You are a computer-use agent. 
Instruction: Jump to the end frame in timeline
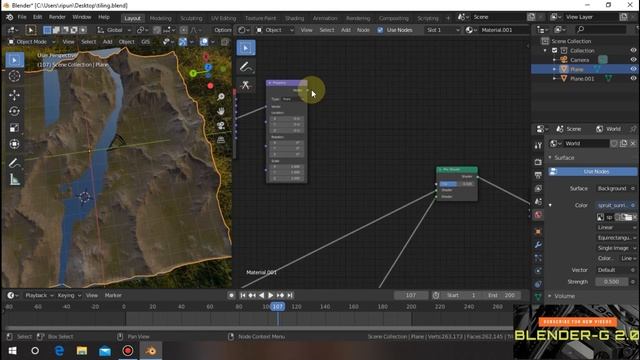[290, 295]
